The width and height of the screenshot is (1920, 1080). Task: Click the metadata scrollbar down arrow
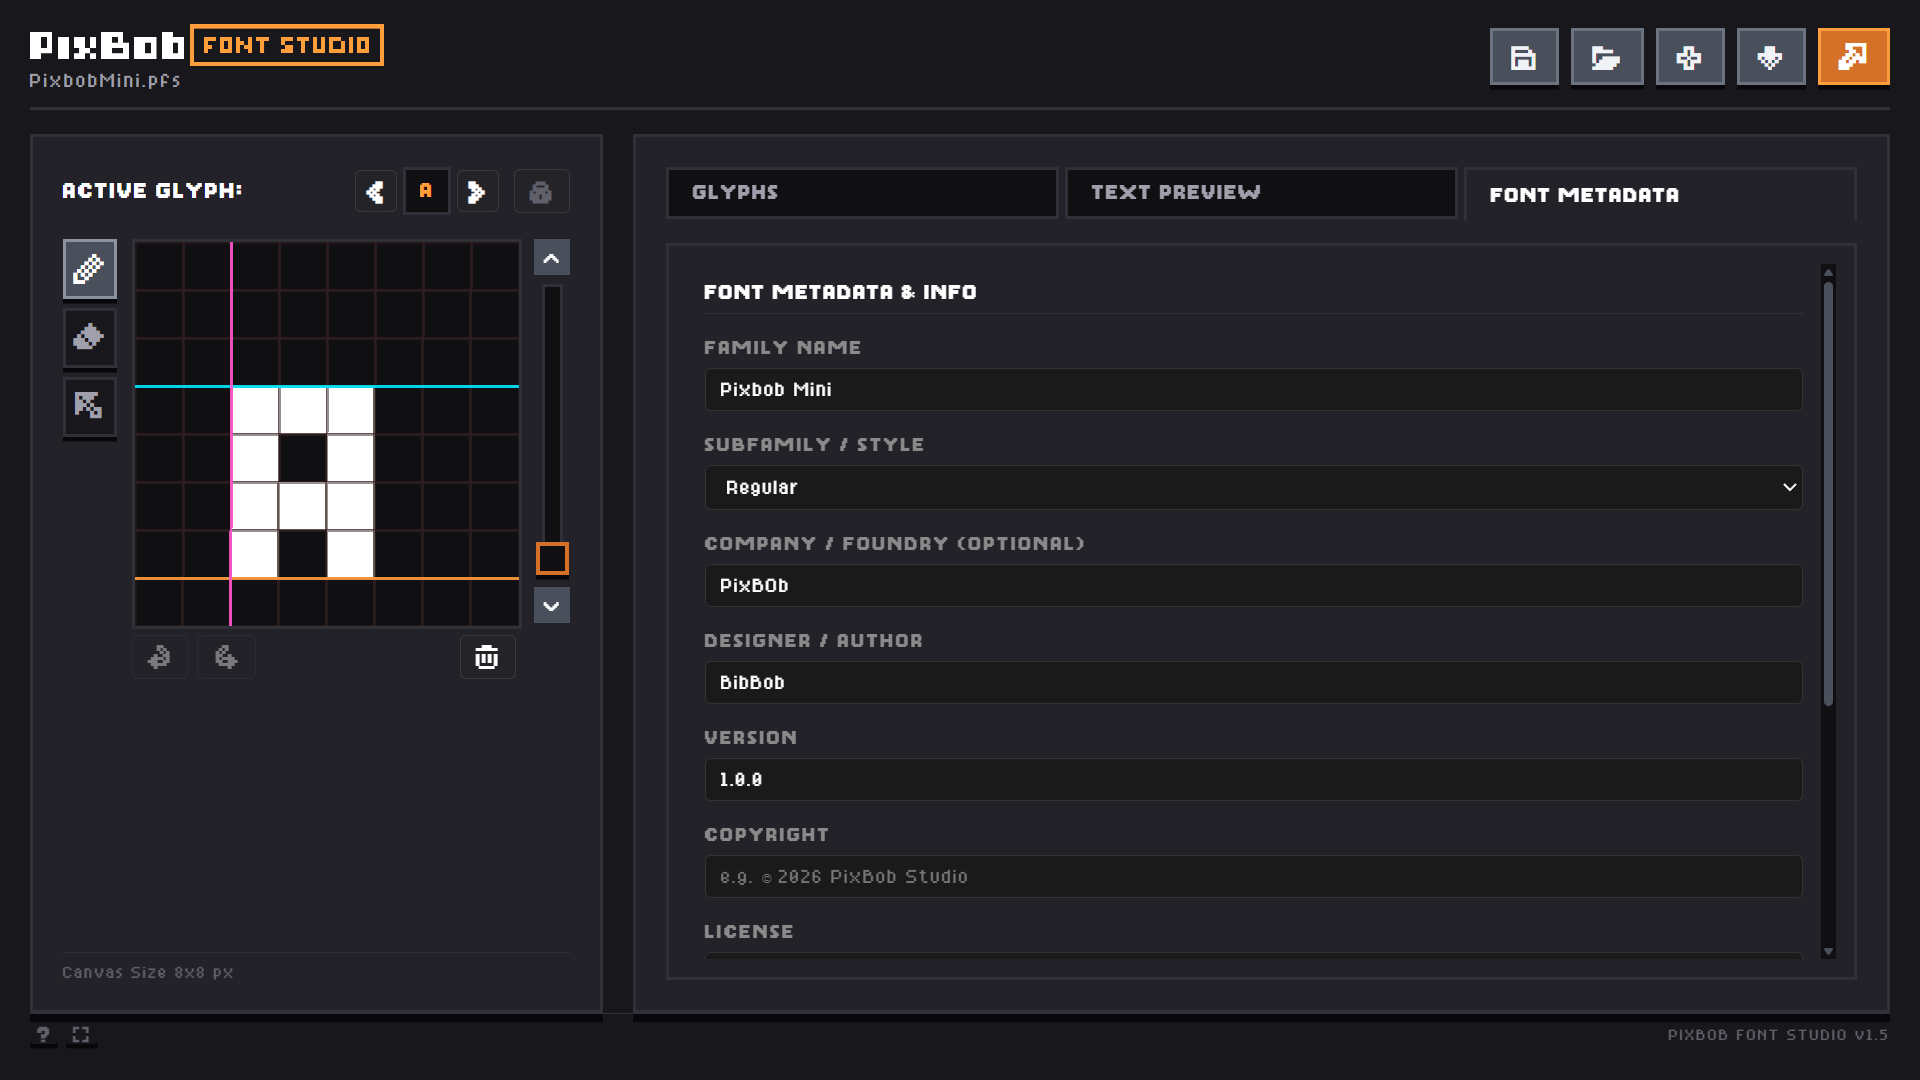point(1828,952)
